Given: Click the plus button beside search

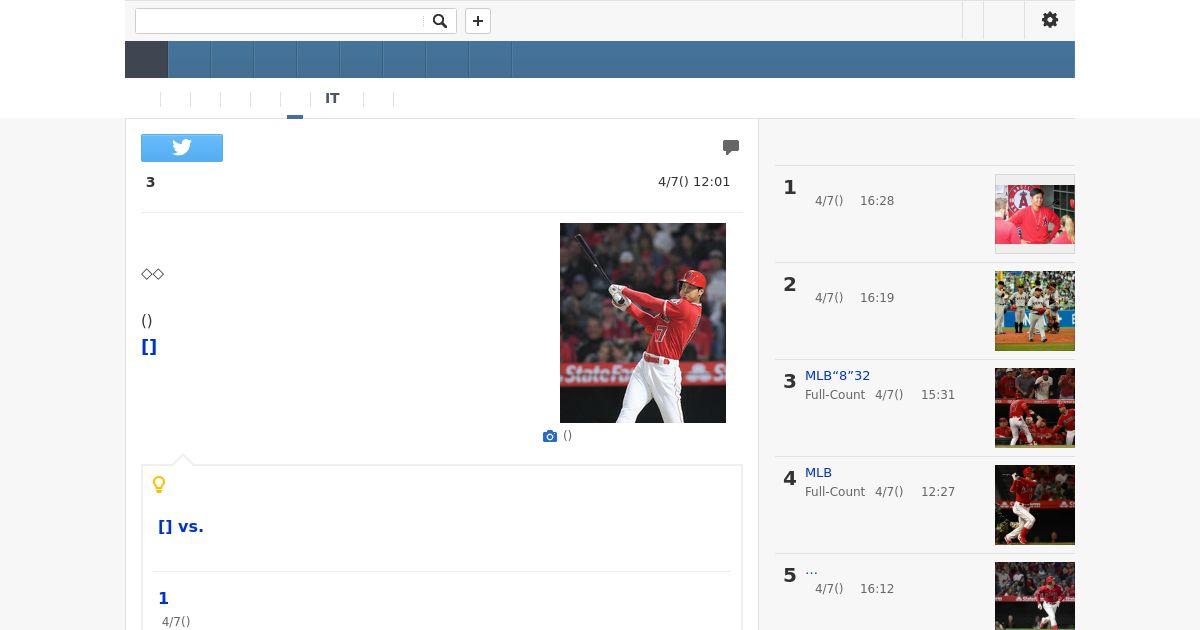Looking at the screenshot, I should point(478,21).
